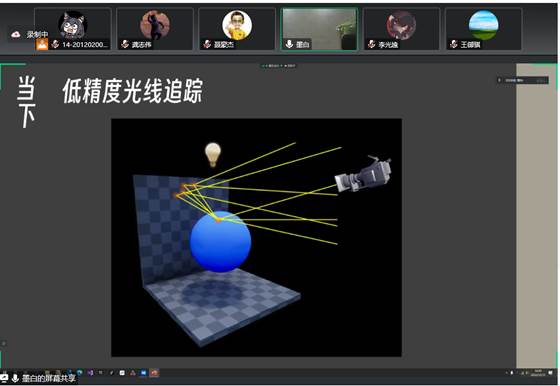Click the small page control above the slide
Viewport: 560px width, 386px height.
coord(279,66)
